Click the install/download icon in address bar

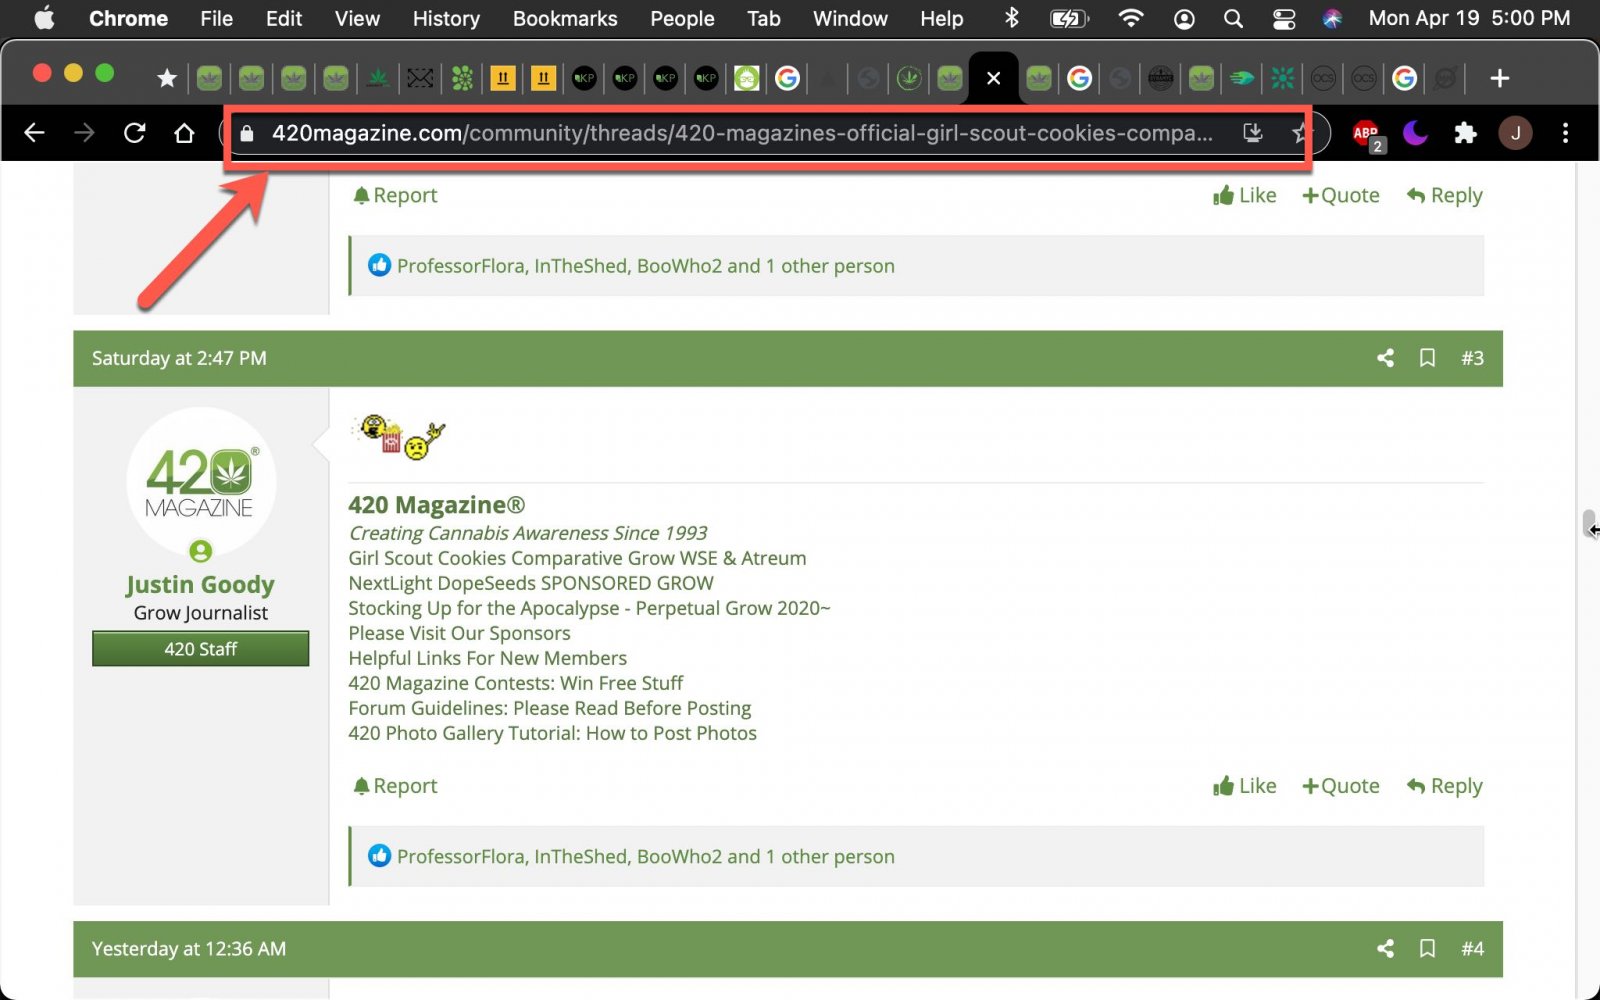coord(1252,133)
